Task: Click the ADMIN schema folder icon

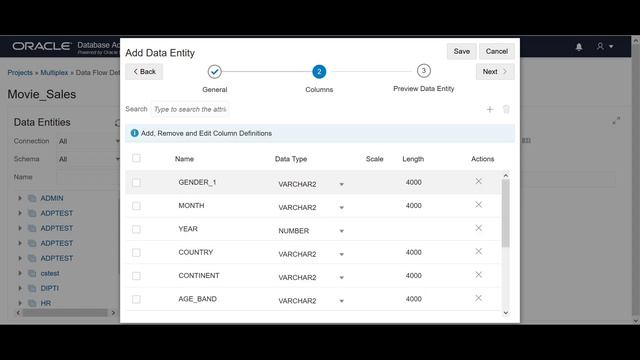Action: [32, 198]
